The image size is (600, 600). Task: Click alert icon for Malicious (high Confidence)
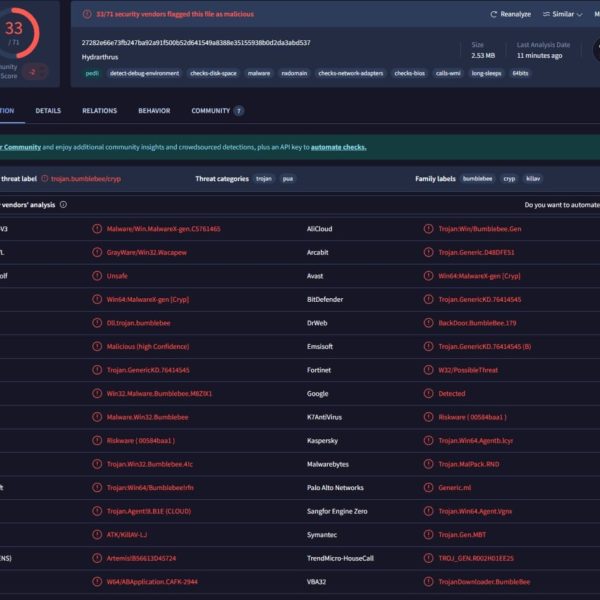97,346
